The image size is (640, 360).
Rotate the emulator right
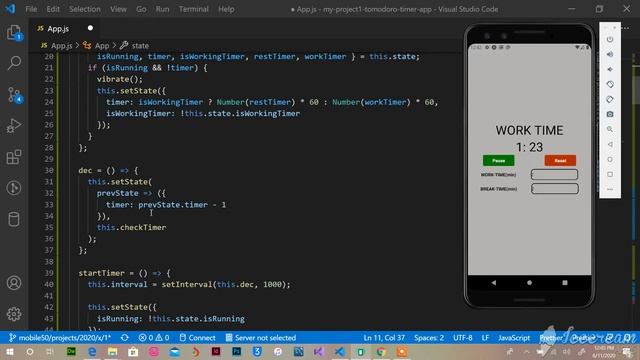[x=610, y=99]
